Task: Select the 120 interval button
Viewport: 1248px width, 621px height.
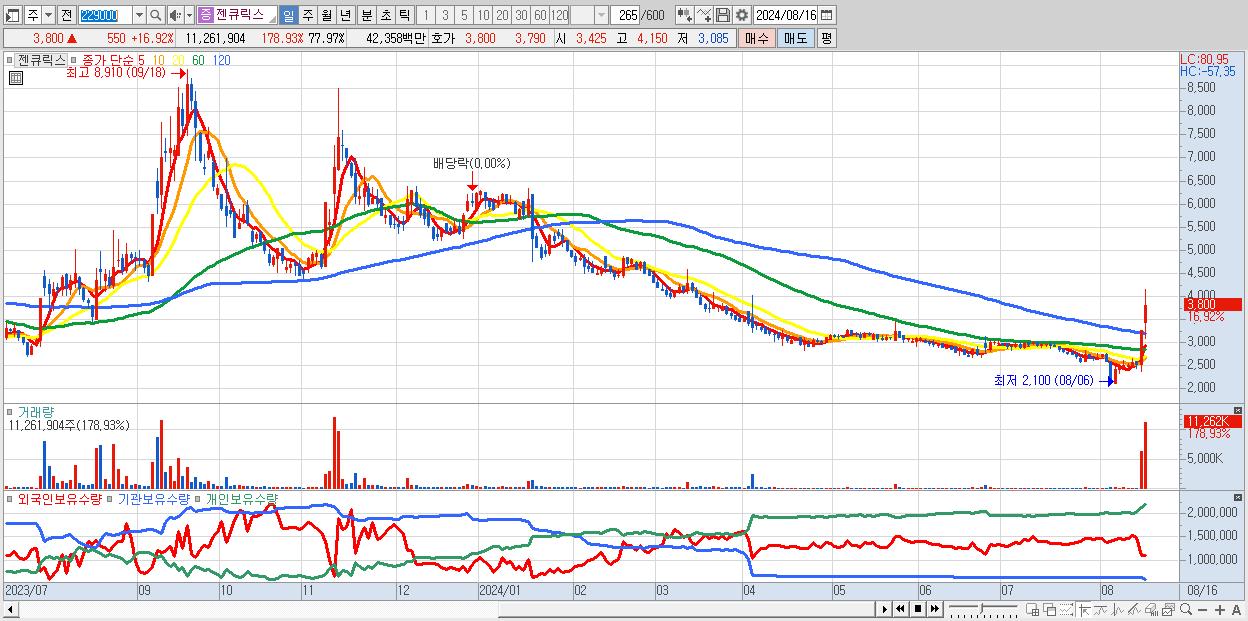Action: pyautogui.click(x=560, y=16)
